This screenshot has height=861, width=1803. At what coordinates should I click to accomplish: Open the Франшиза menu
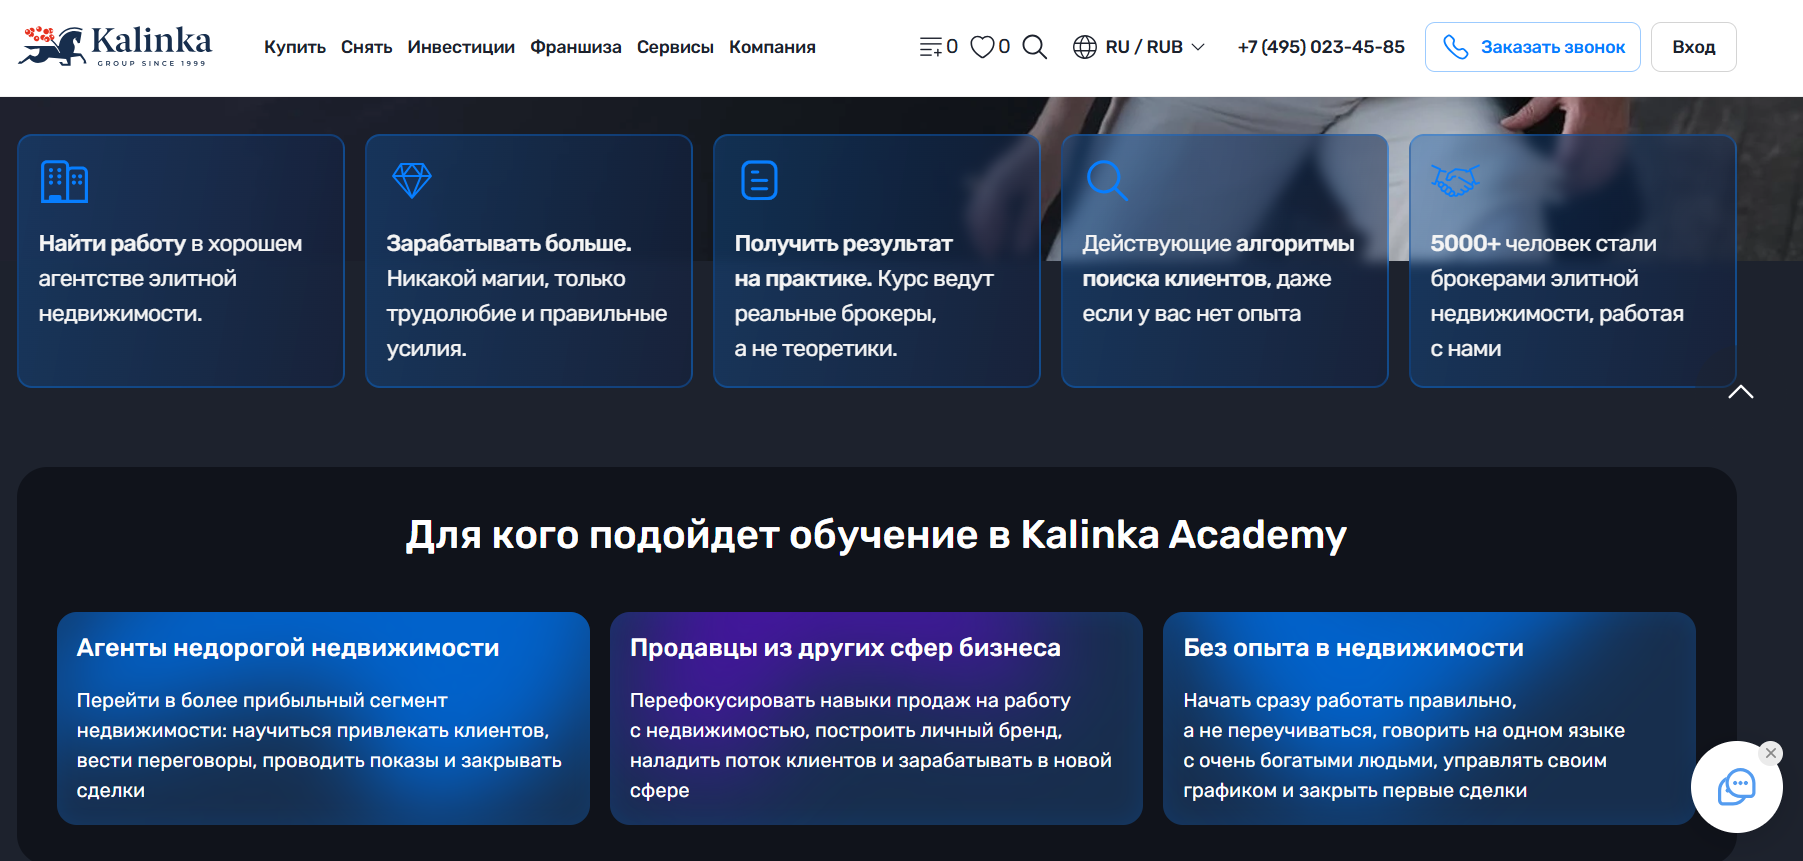pos(576,47)
